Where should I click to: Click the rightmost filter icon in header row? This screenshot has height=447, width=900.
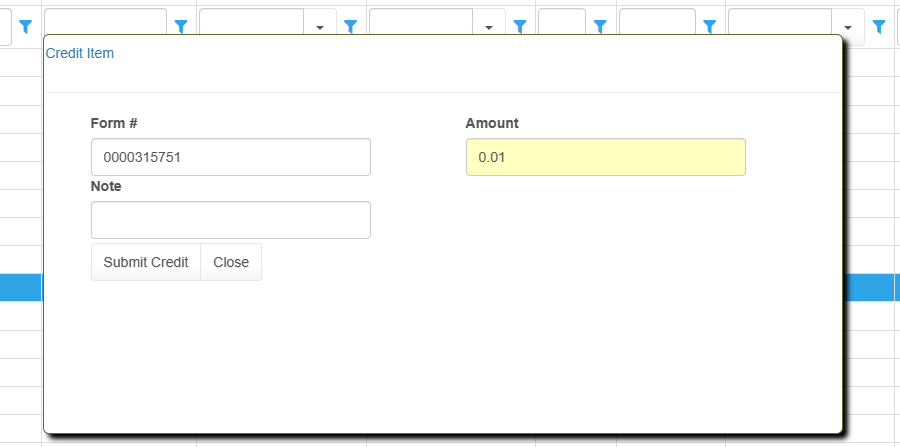click(879, 27)
